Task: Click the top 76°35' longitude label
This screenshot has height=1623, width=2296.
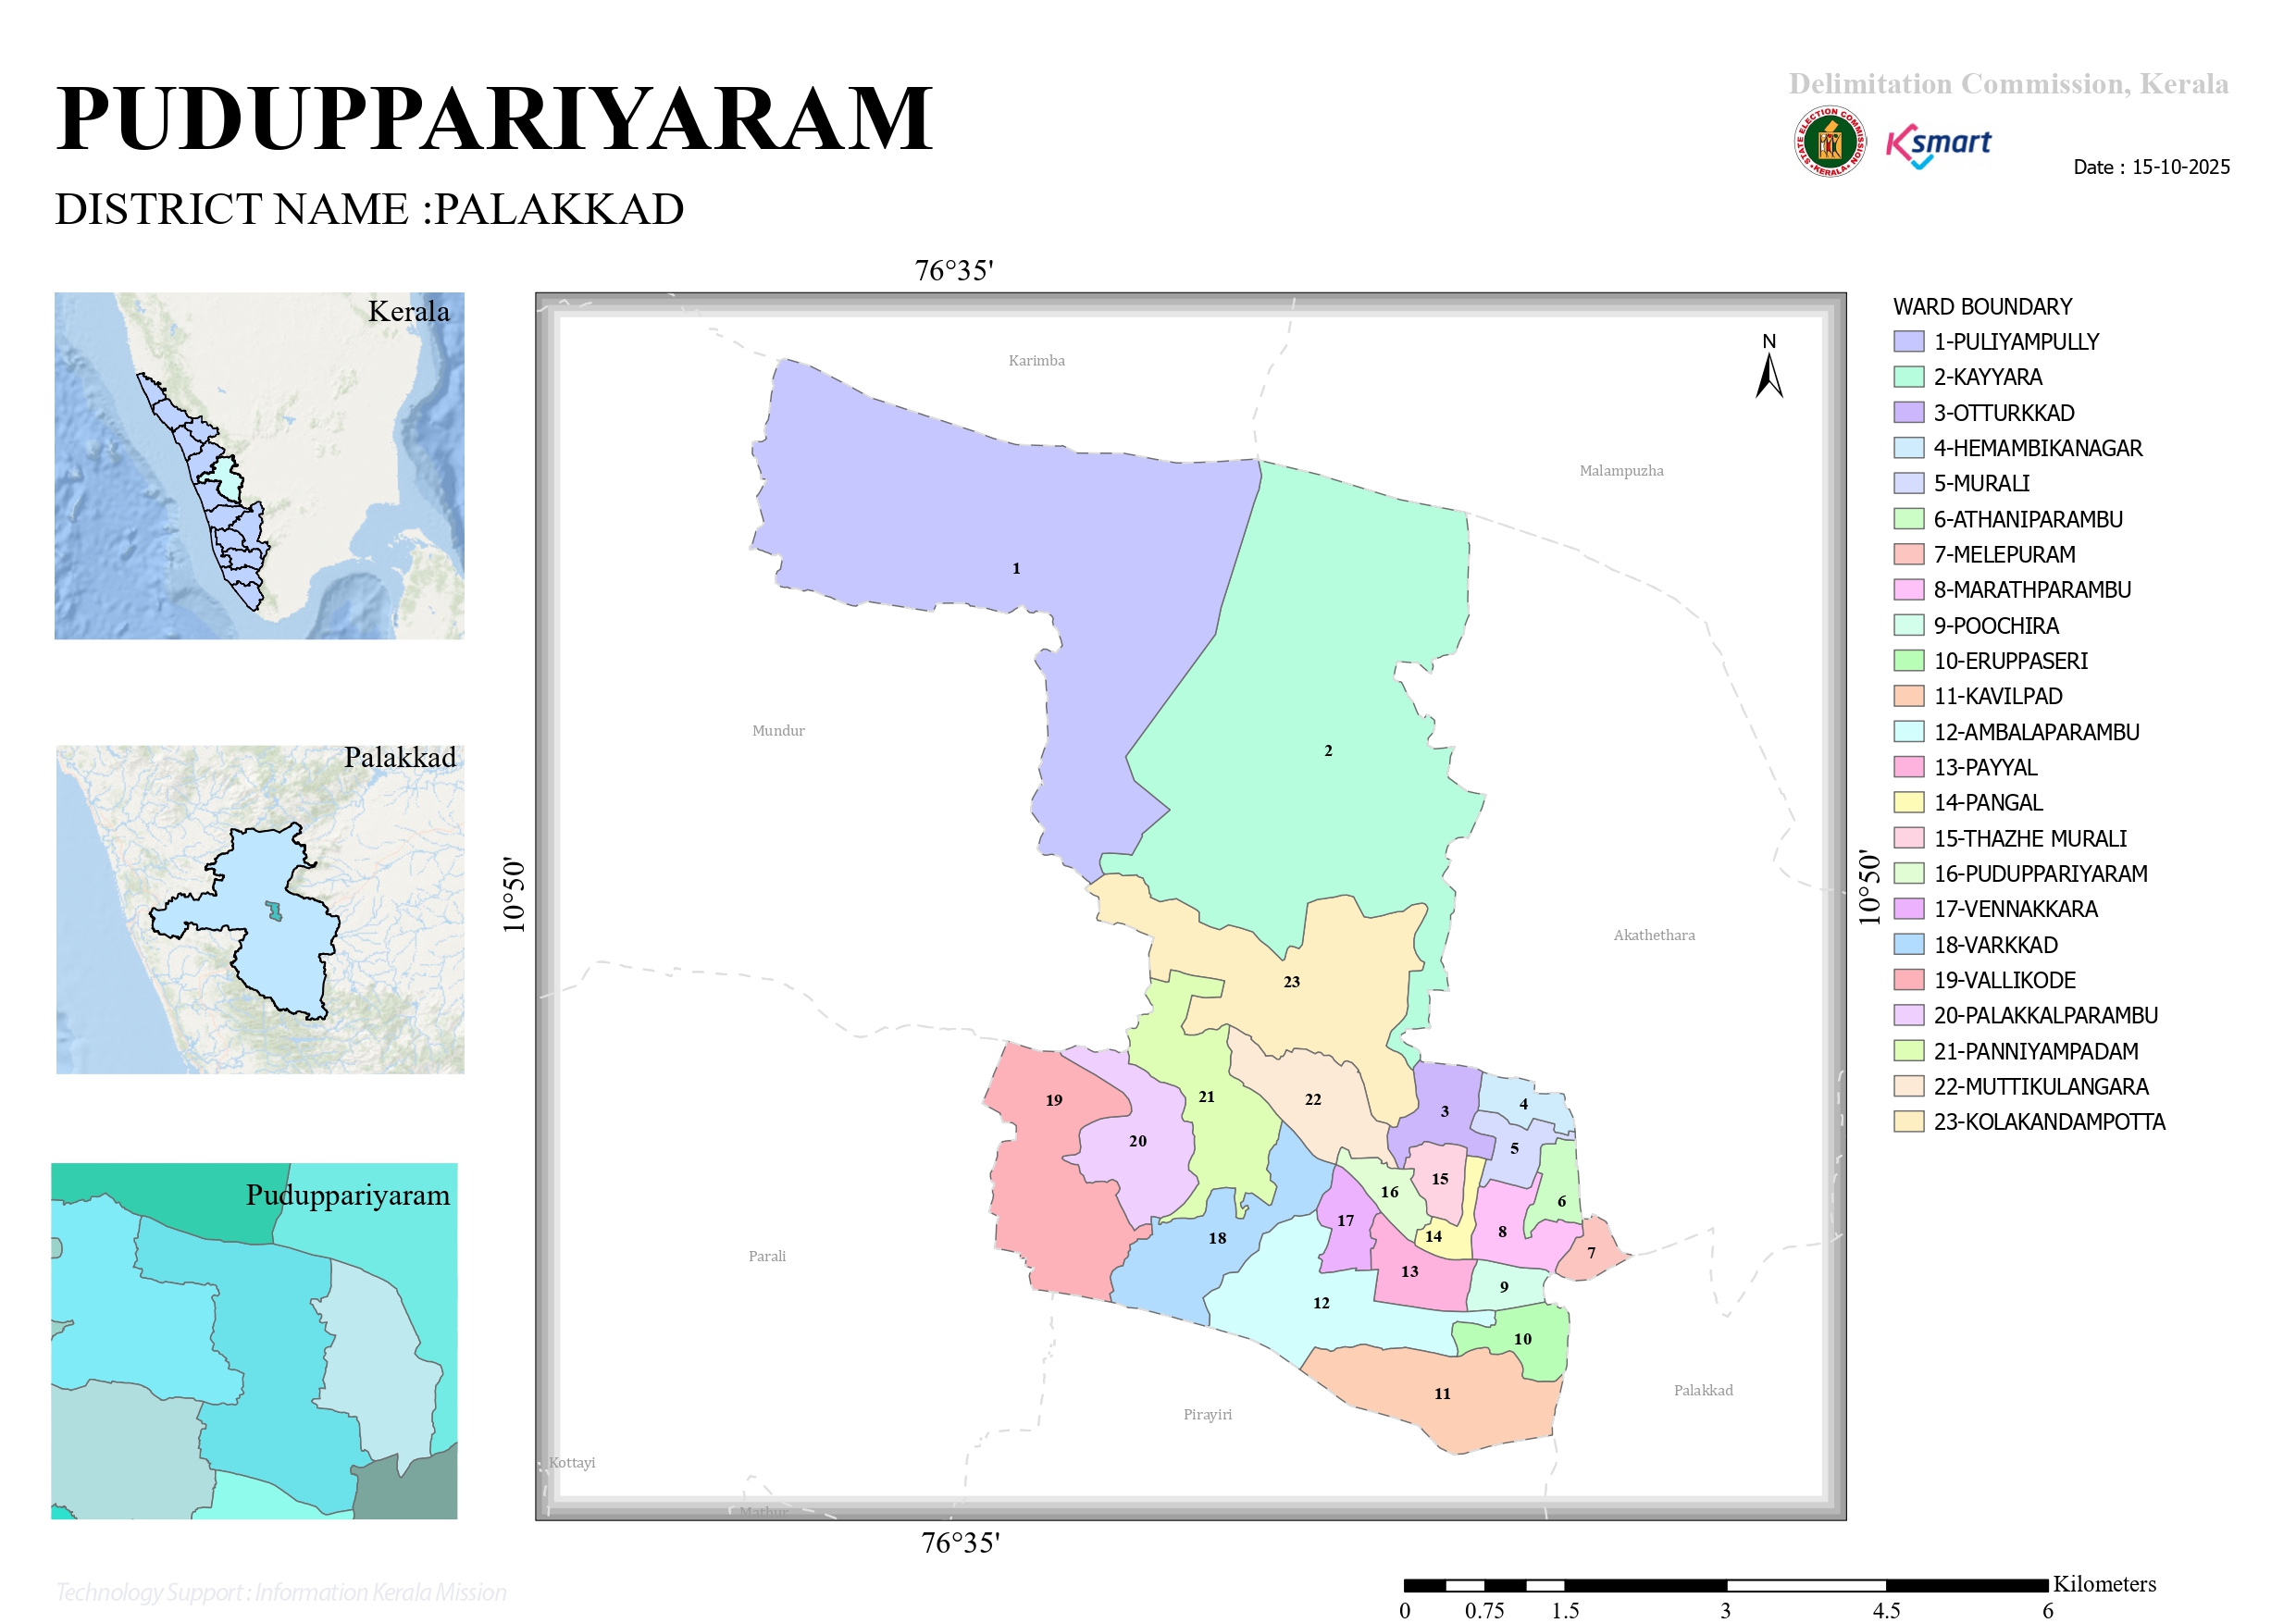Action: 954,270
